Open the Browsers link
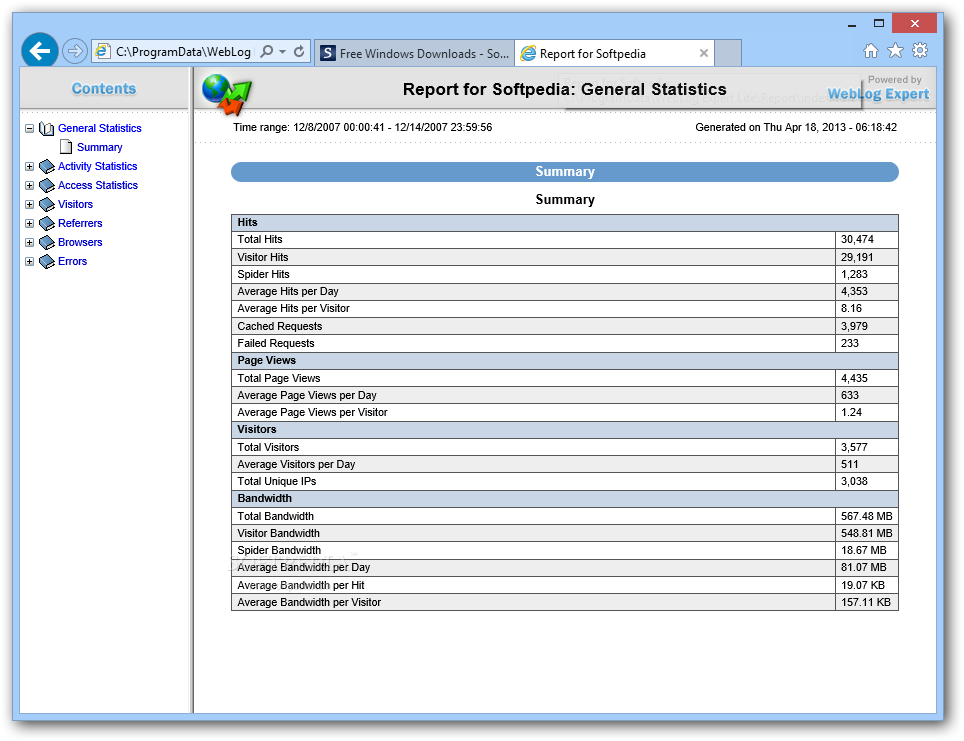The height and width of the screenshot is (741, 964). (x=80, y=242)
